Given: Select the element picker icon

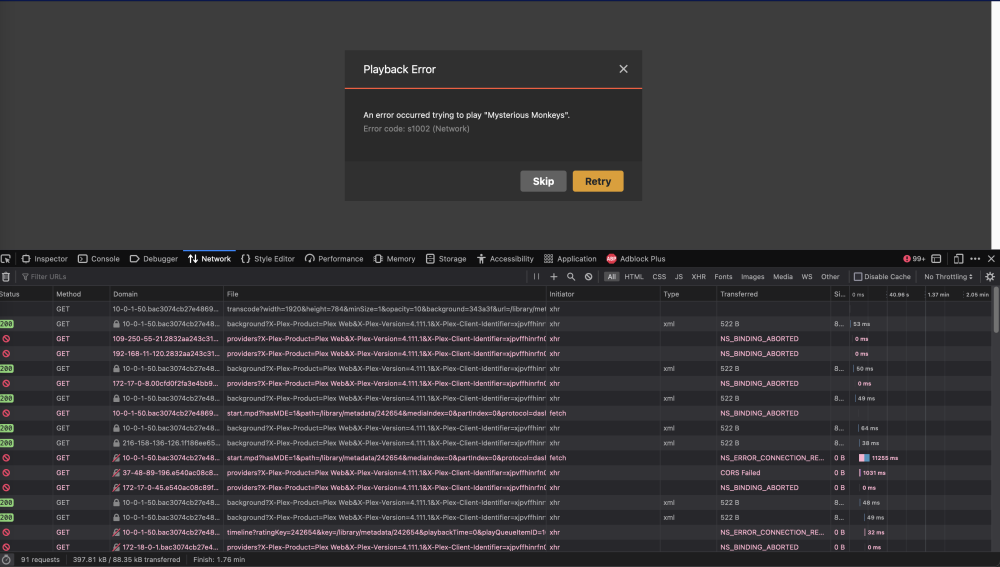Looking at the screenshot, I should (x=6, y=259).
